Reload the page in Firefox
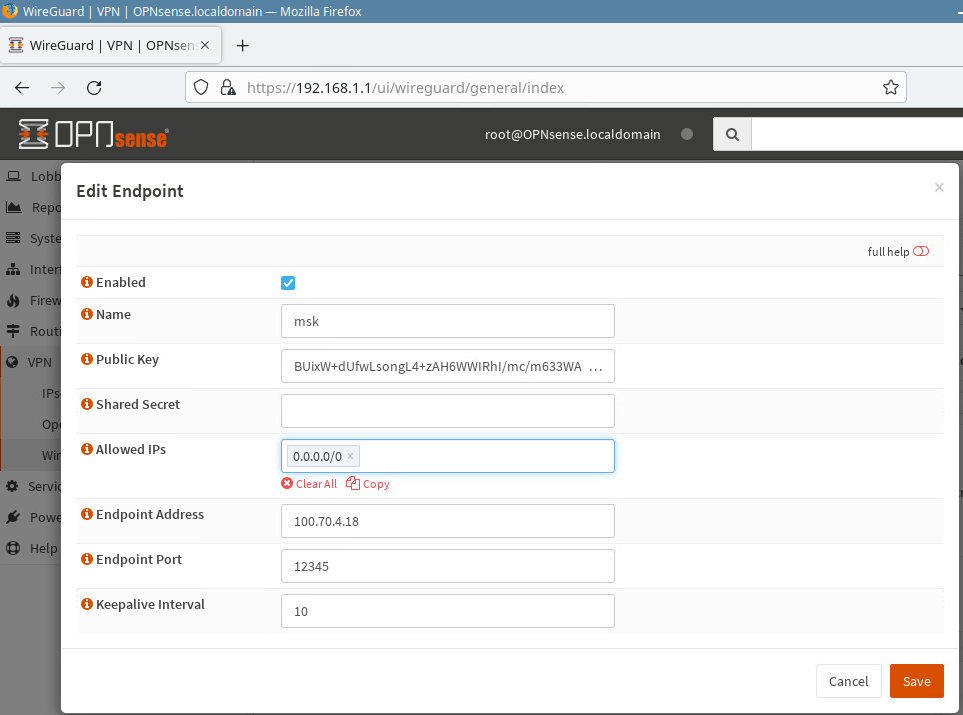 coord(94,87)
